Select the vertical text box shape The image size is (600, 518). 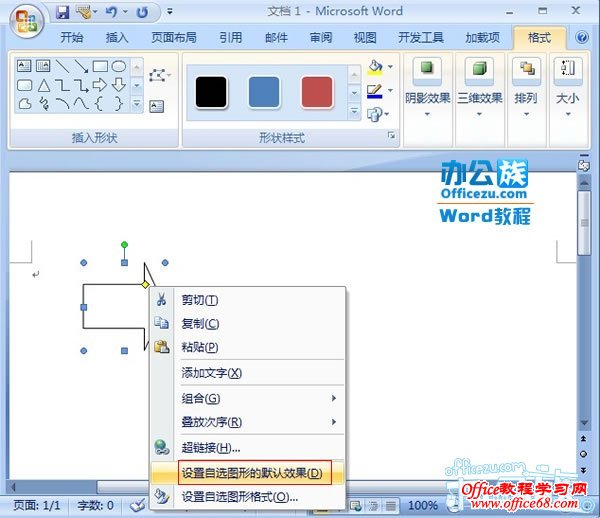43,66
